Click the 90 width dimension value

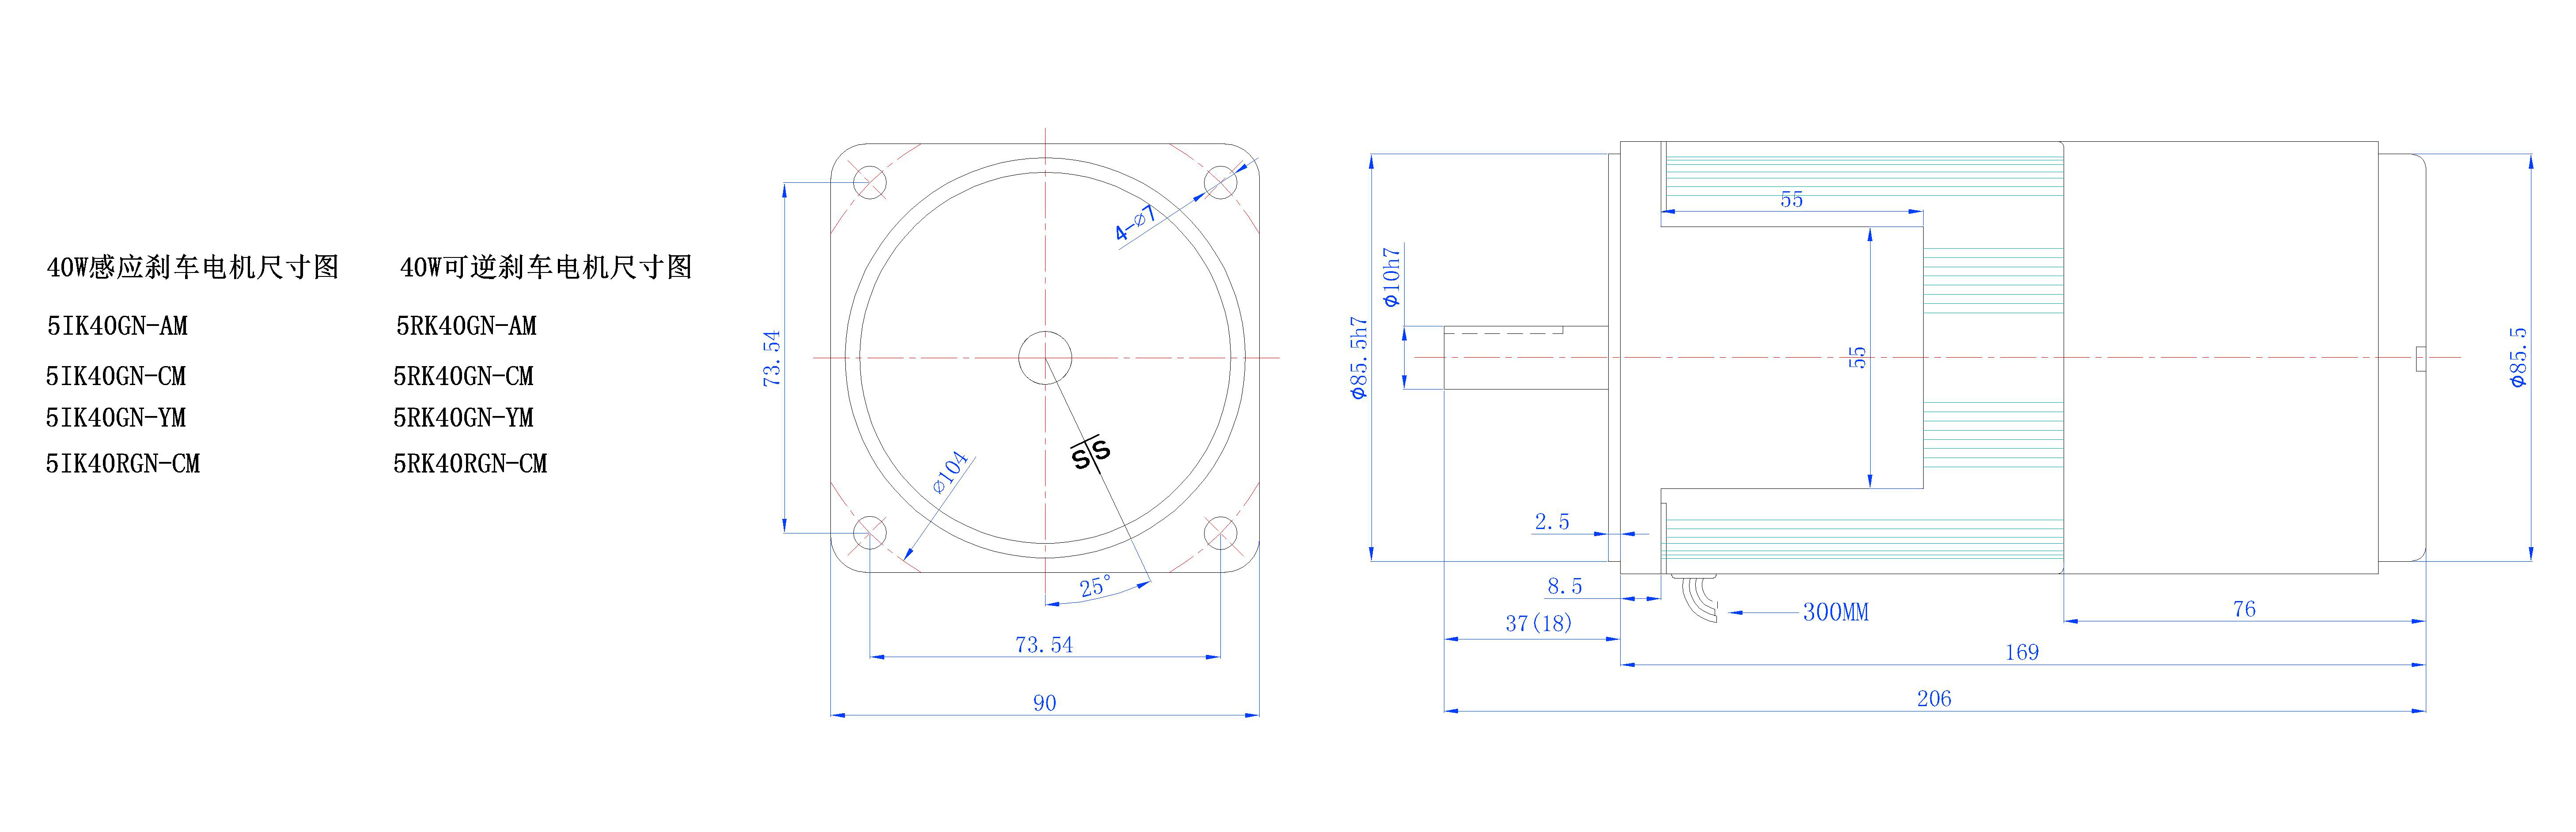1044,703
